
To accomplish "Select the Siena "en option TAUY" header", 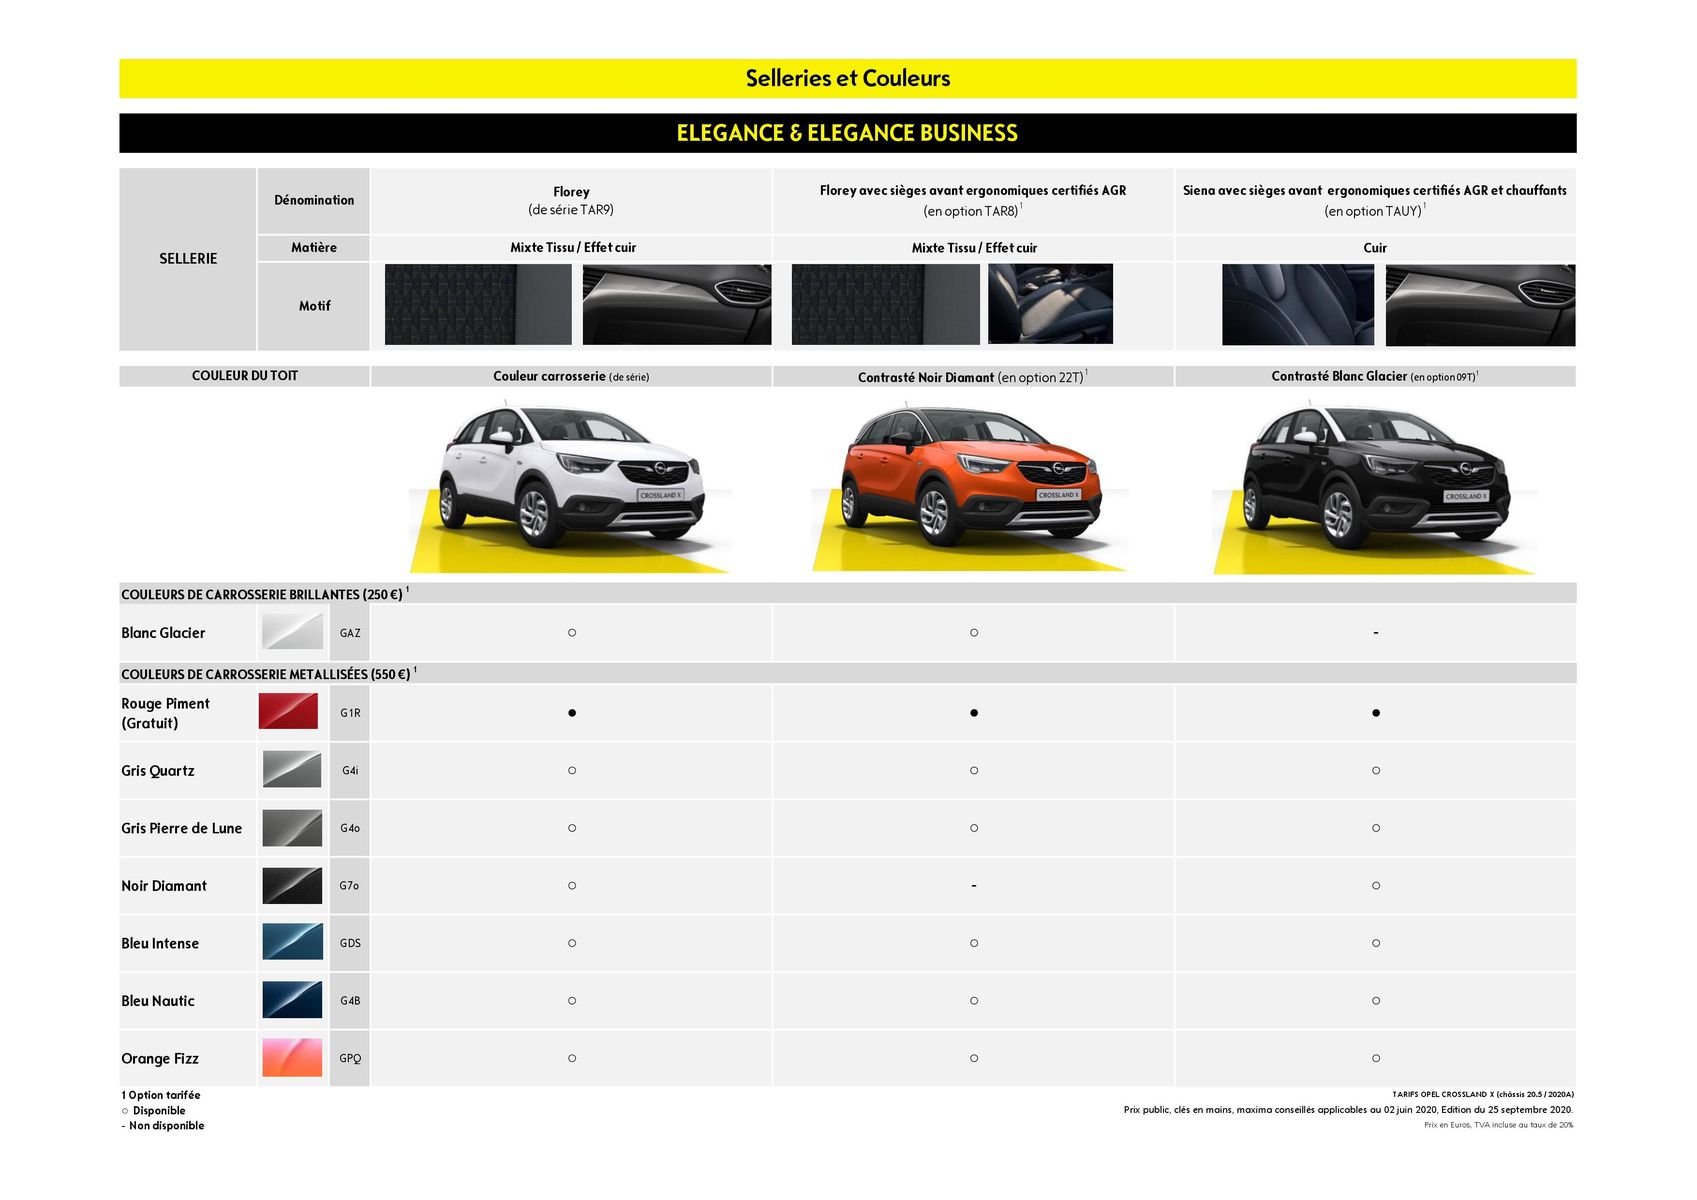I will [1375, 200].
